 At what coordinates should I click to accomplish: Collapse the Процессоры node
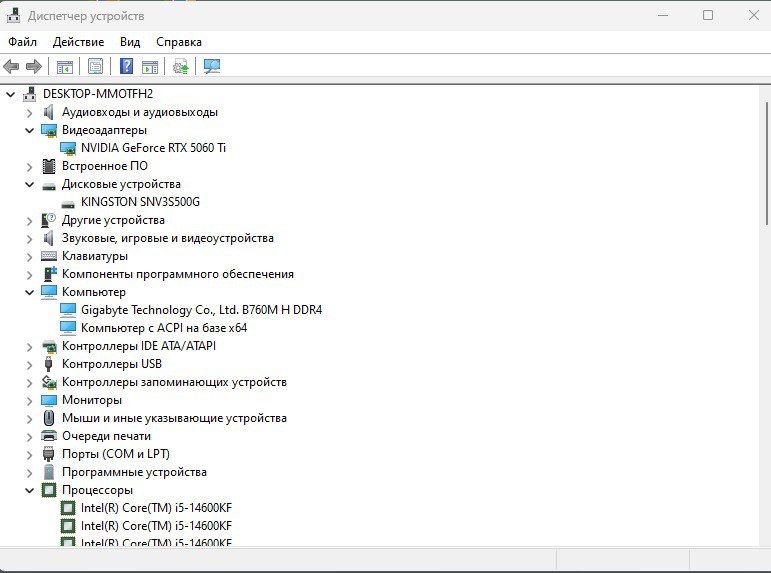point(30,490)
